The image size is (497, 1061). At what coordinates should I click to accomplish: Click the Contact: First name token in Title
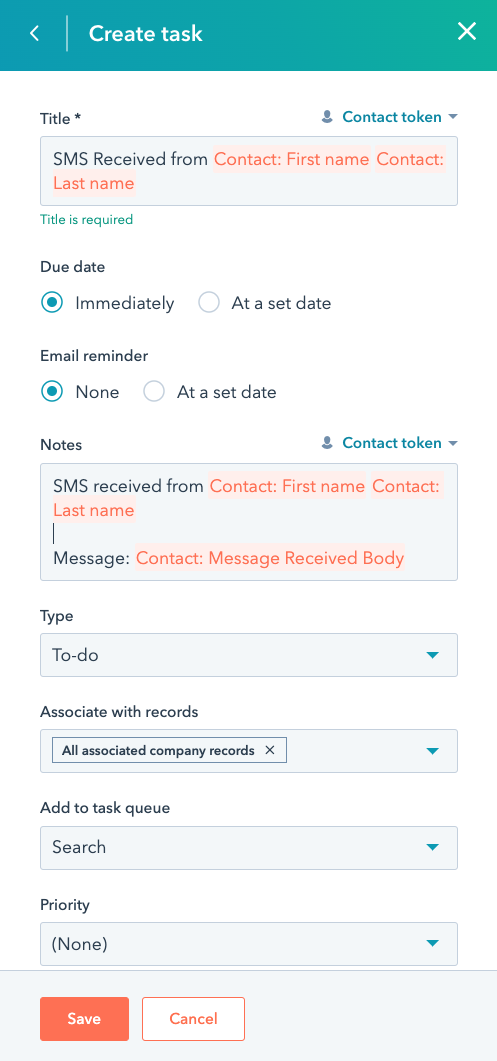(x=293, y=160)
